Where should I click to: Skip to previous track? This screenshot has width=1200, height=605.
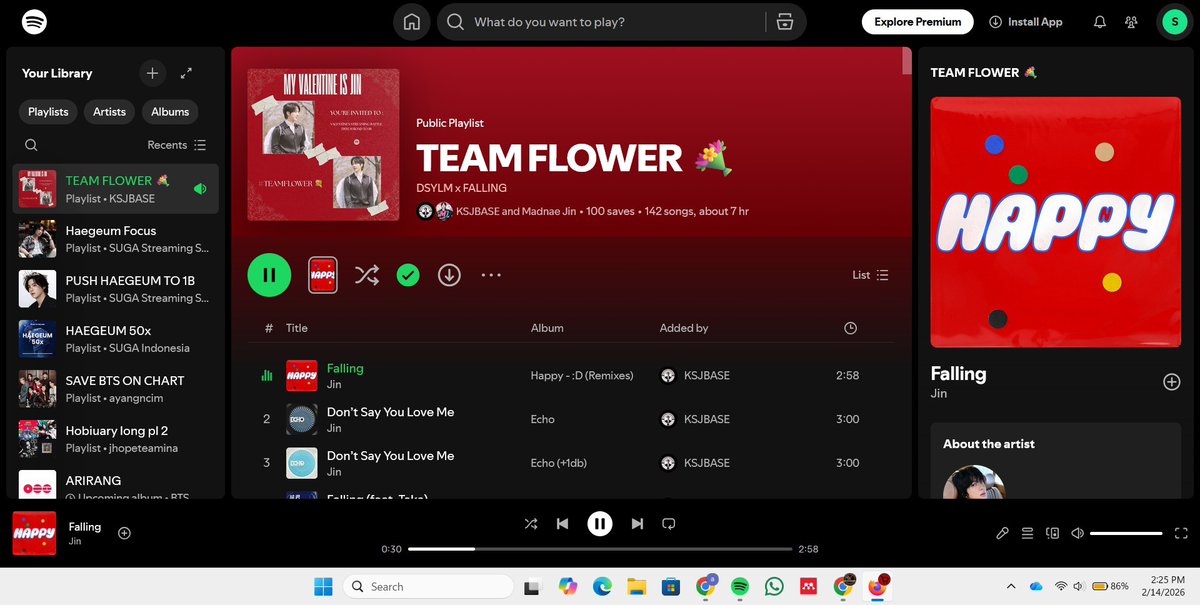point(562,524)
